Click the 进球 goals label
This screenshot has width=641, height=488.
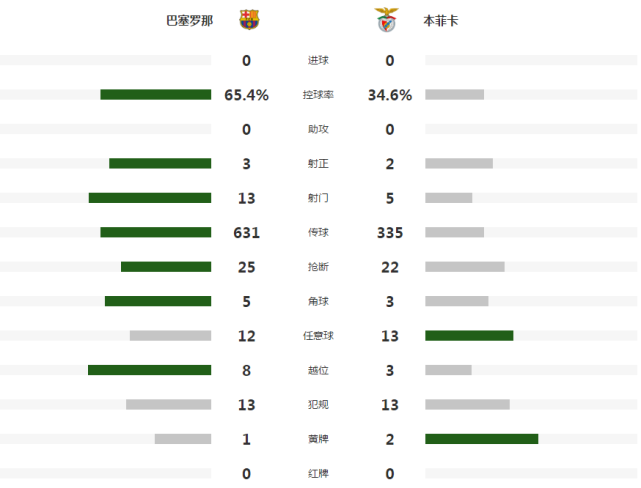click(x=318, y=60)
